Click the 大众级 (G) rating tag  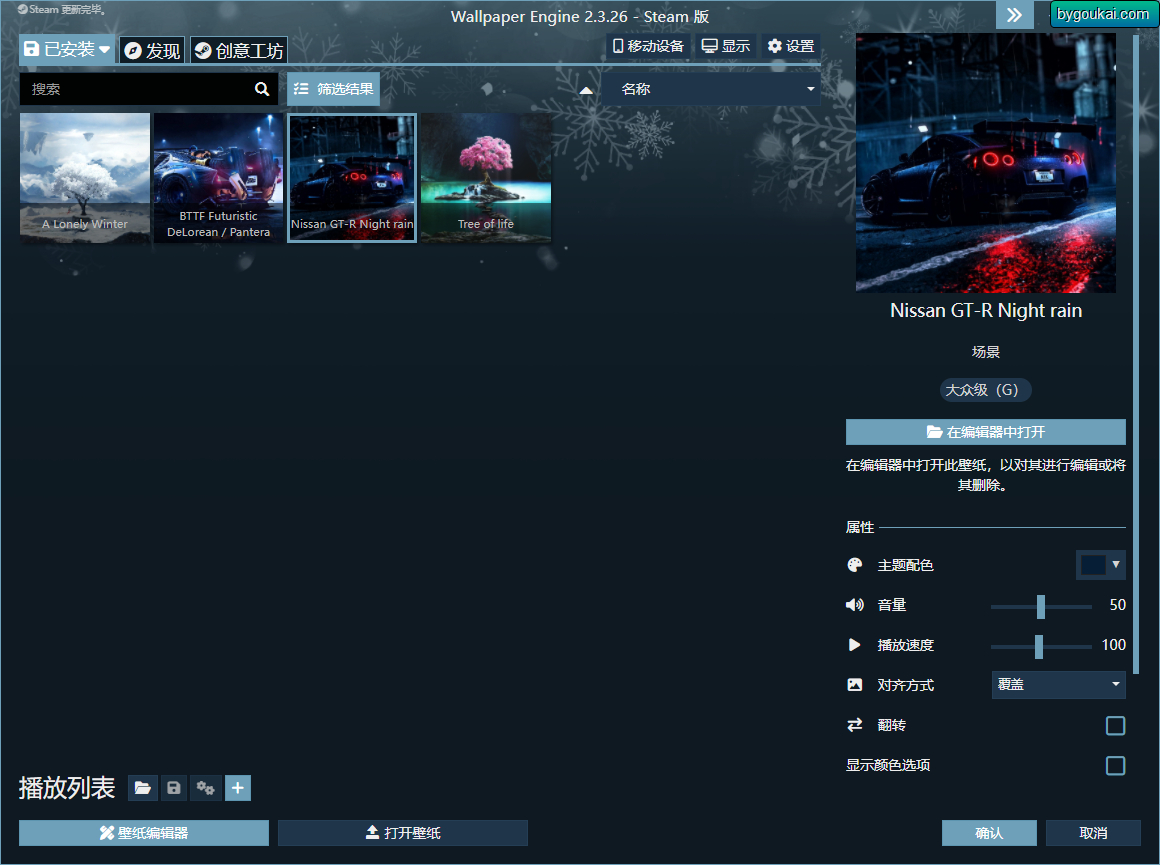point(985,390)
